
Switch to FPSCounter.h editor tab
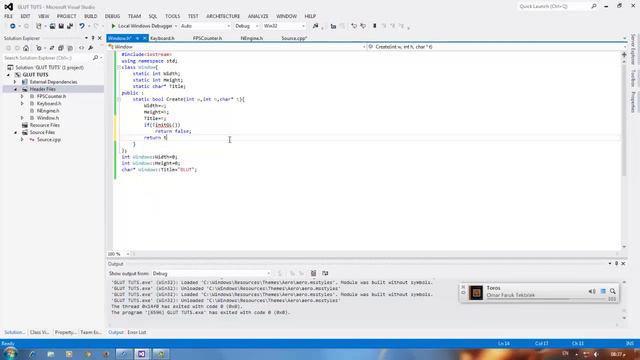[x=207, y=38]
